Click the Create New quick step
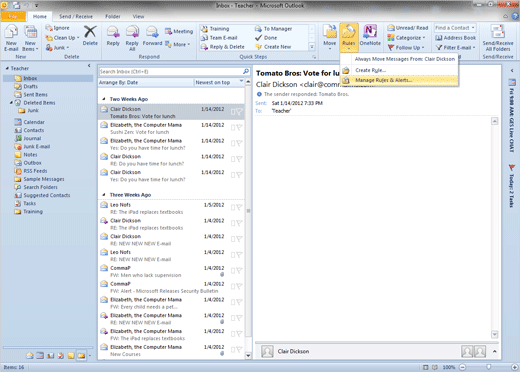 273,47
